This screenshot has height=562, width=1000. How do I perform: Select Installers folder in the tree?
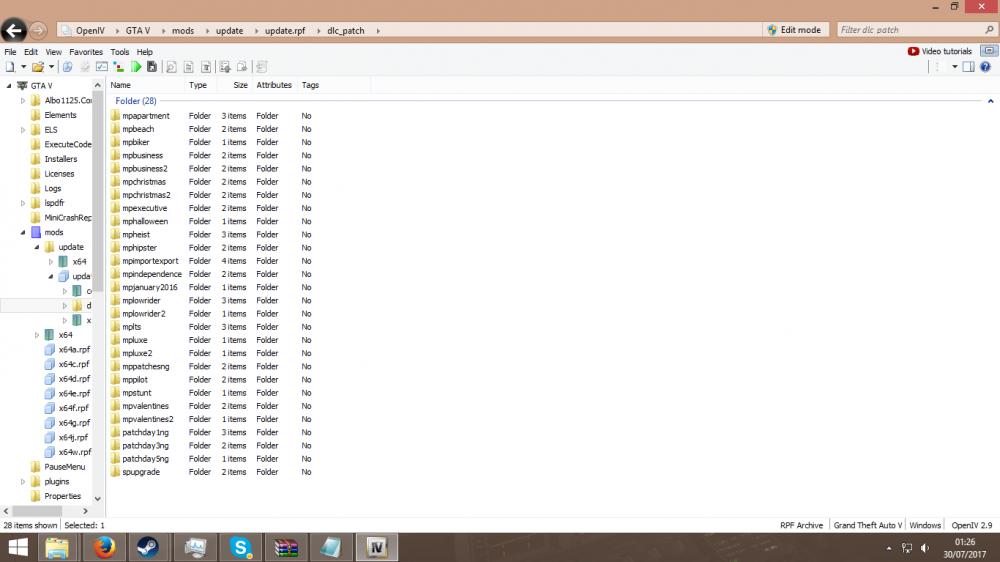(61, 159)
